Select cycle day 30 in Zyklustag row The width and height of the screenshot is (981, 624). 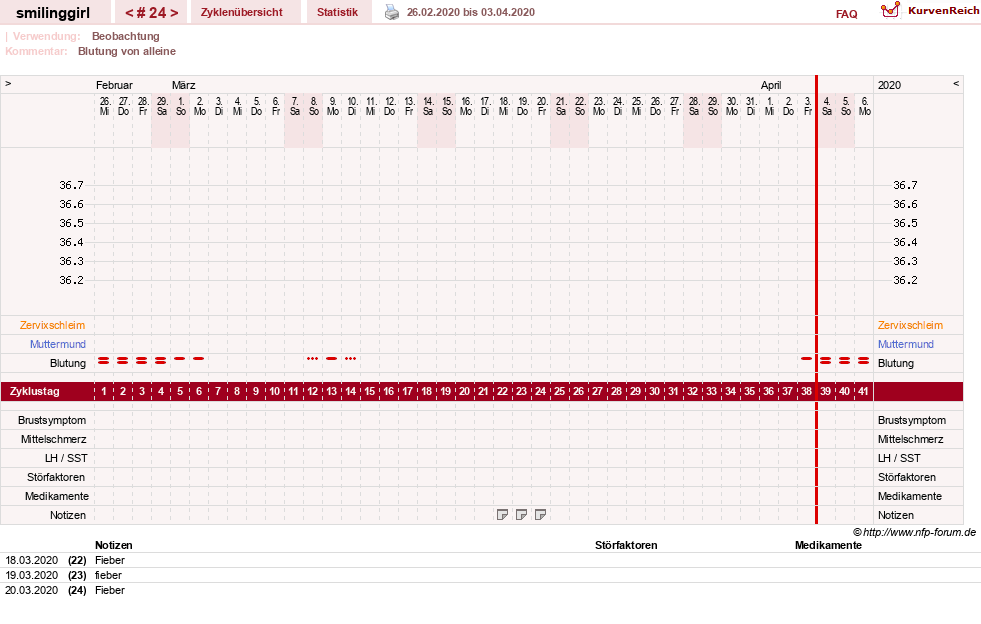654,391
